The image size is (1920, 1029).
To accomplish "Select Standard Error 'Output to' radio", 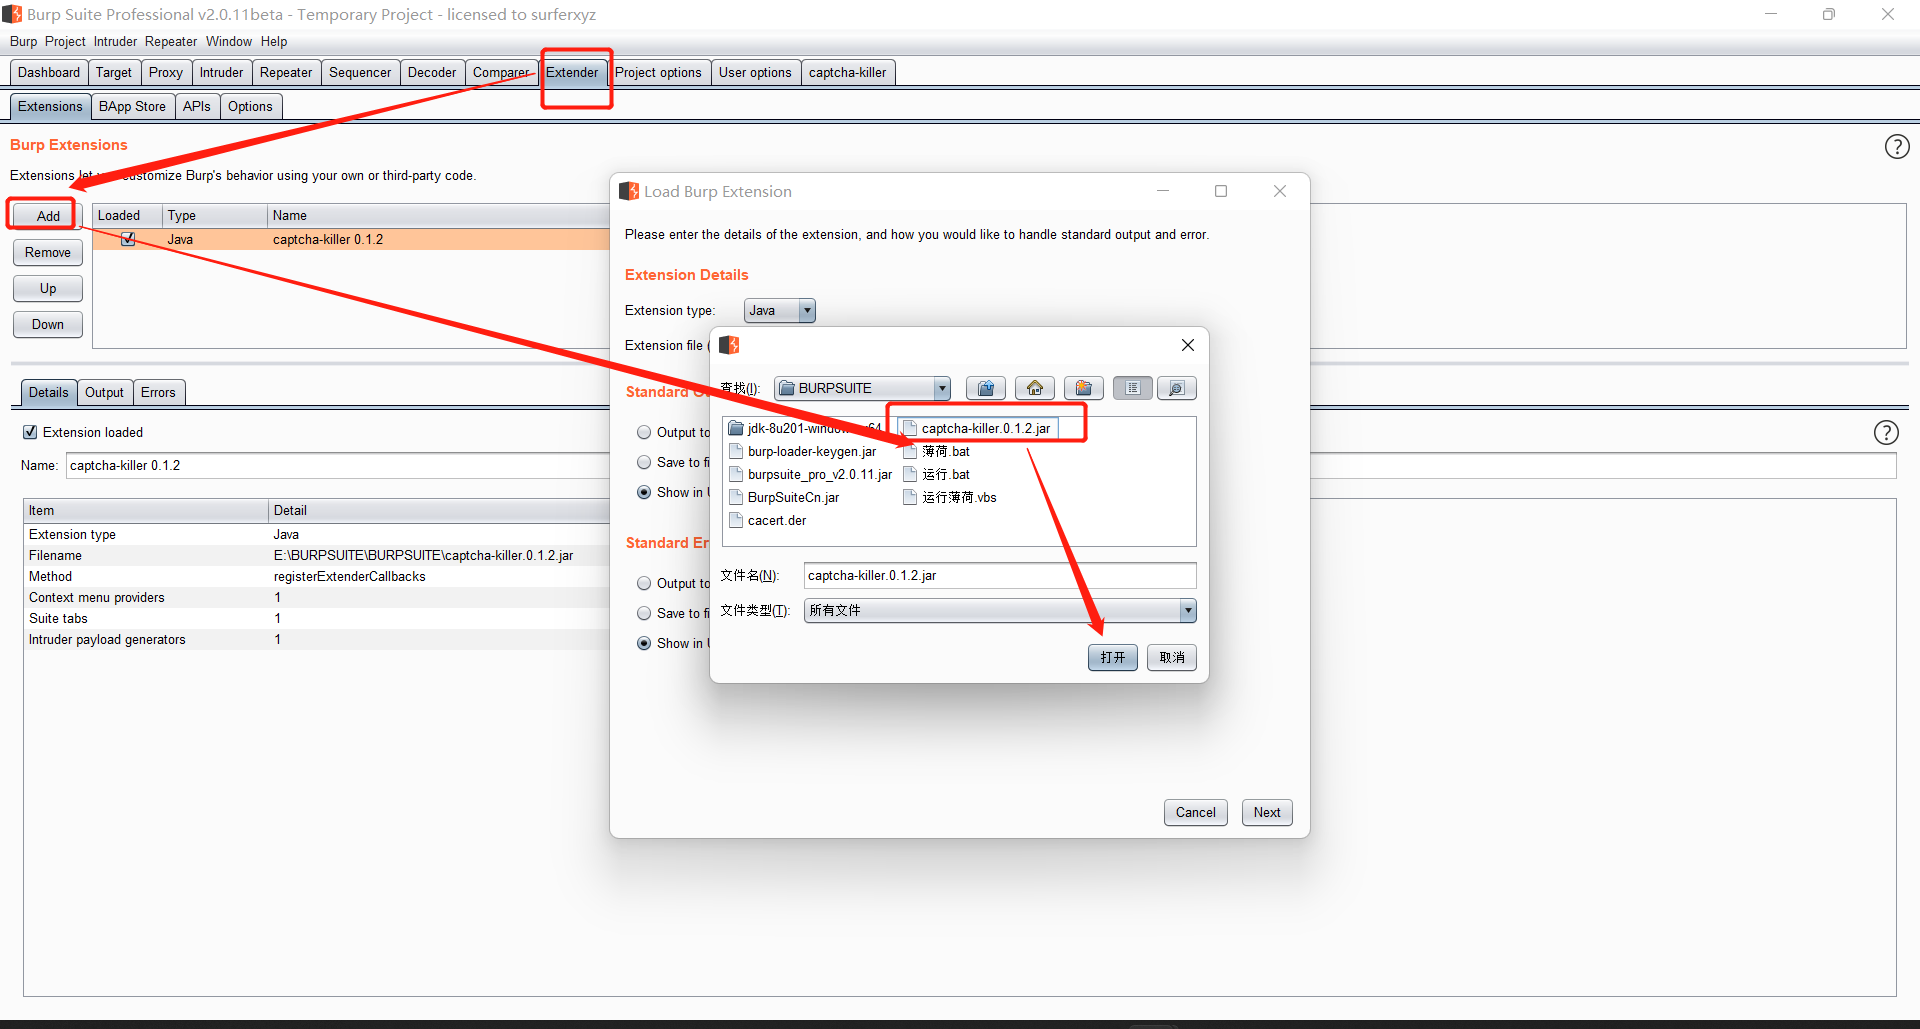I will click(x=644, y=583).
